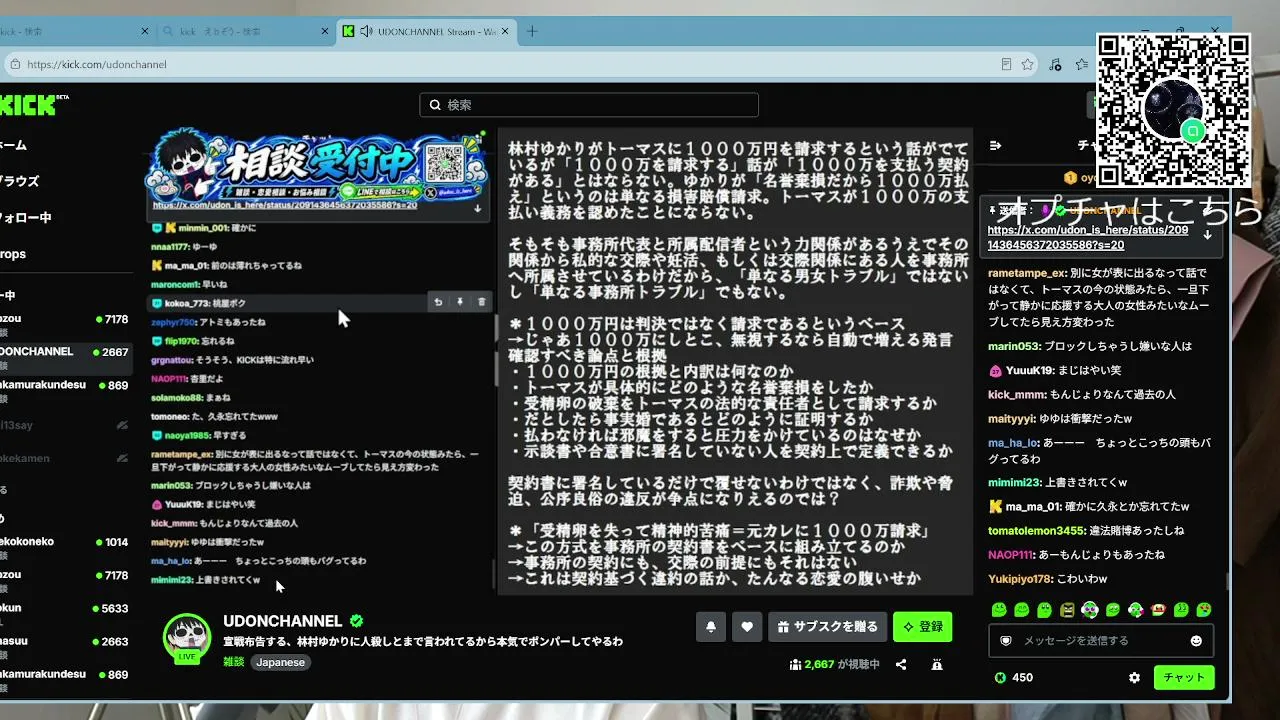Open the sidebar channel with 1014 viewers
The height and width of the screenshot is (720, 1280).
[x=65, y=548]
